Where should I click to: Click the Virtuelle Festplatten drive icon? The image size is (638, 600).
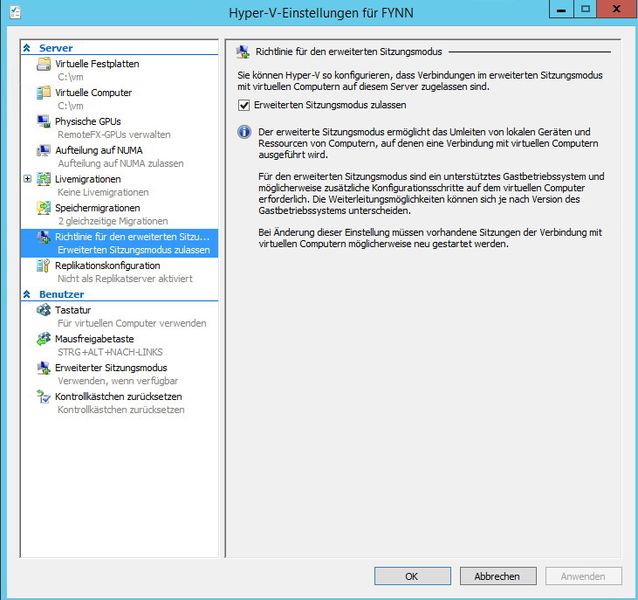click(x=44, y=64)
